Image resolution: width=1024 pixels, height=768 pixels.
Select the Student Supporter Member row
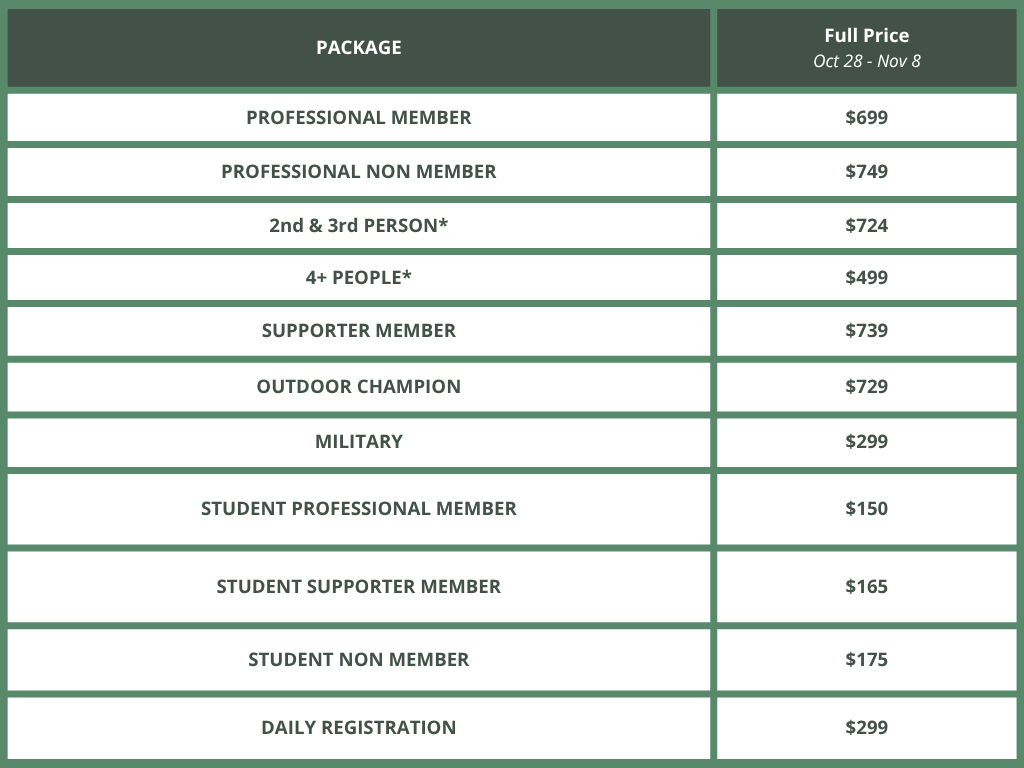[358, 586]
